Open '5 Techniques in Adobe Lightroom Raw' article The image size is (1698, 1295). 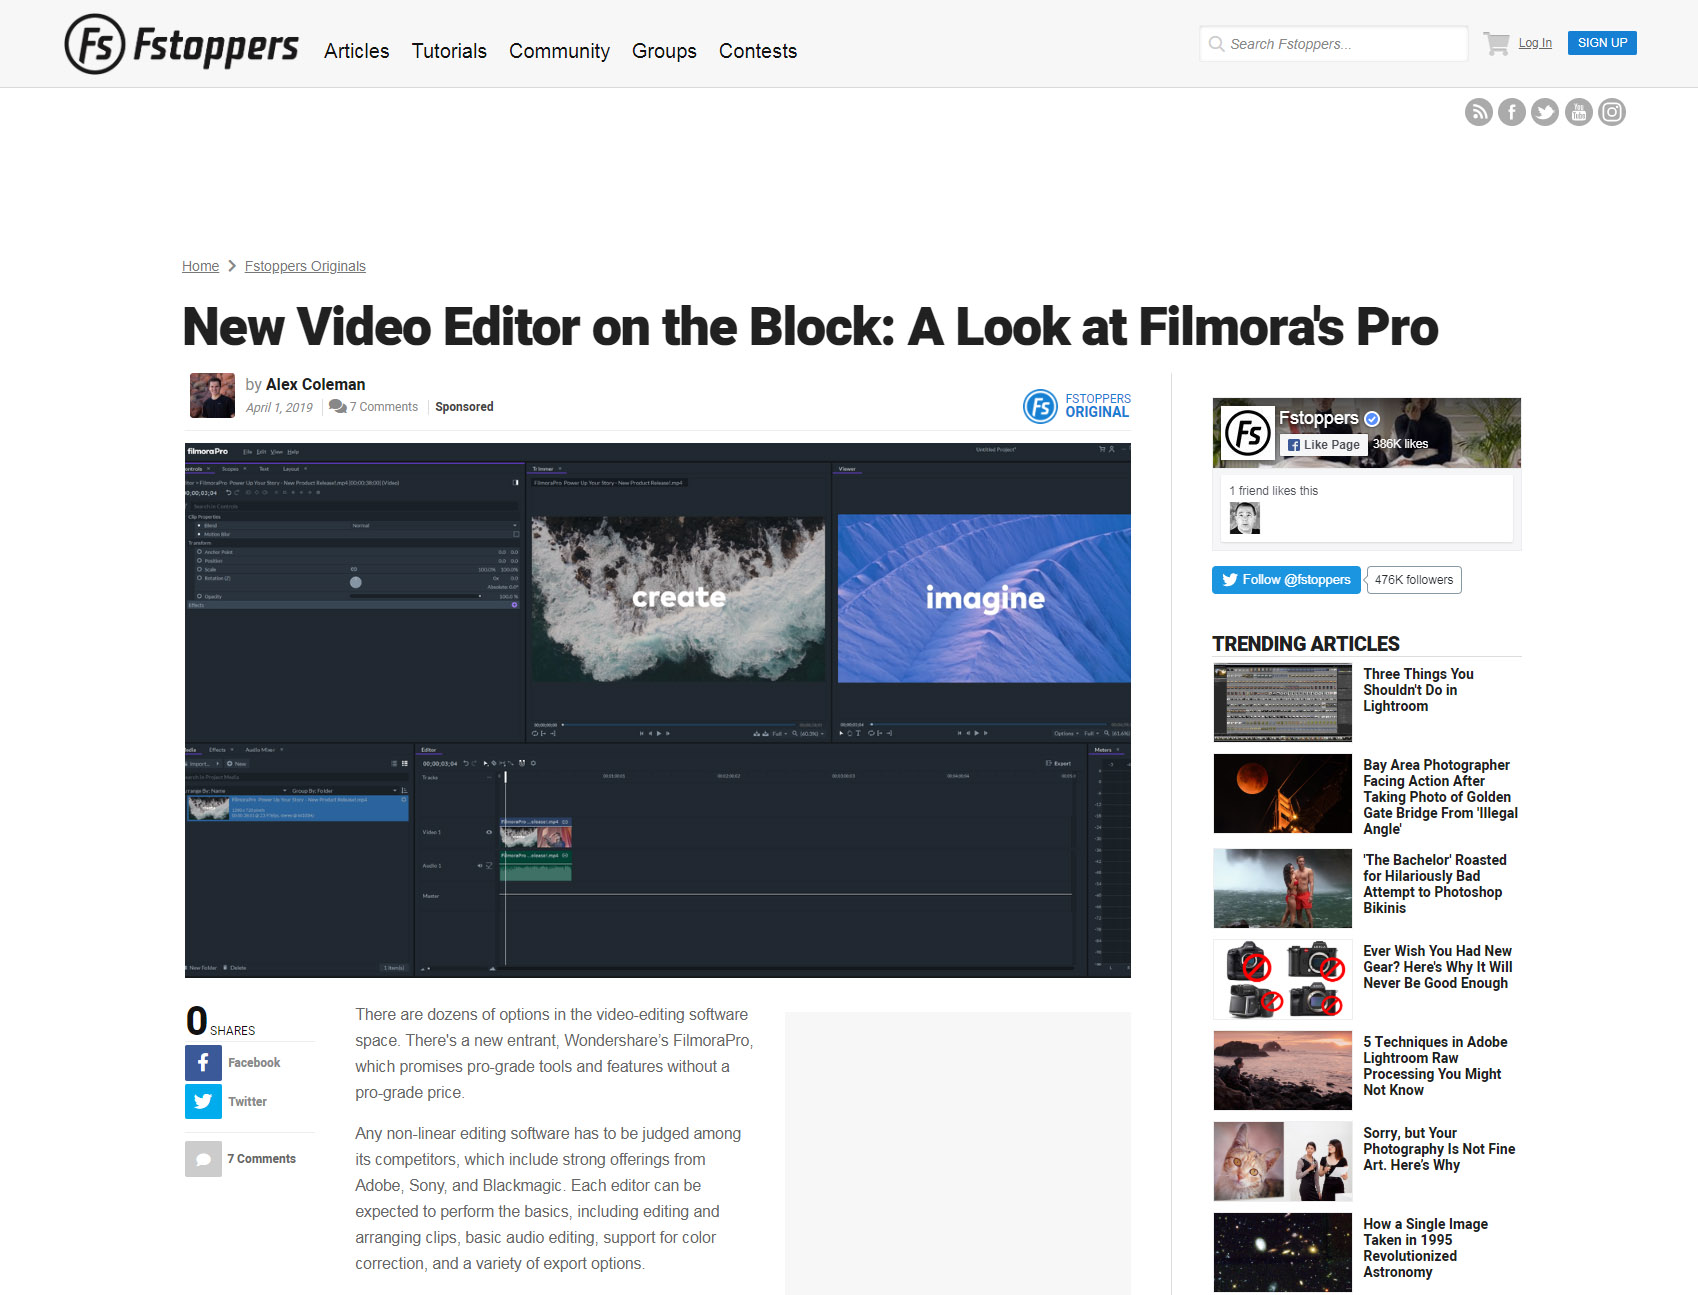pos(1435,1066)
